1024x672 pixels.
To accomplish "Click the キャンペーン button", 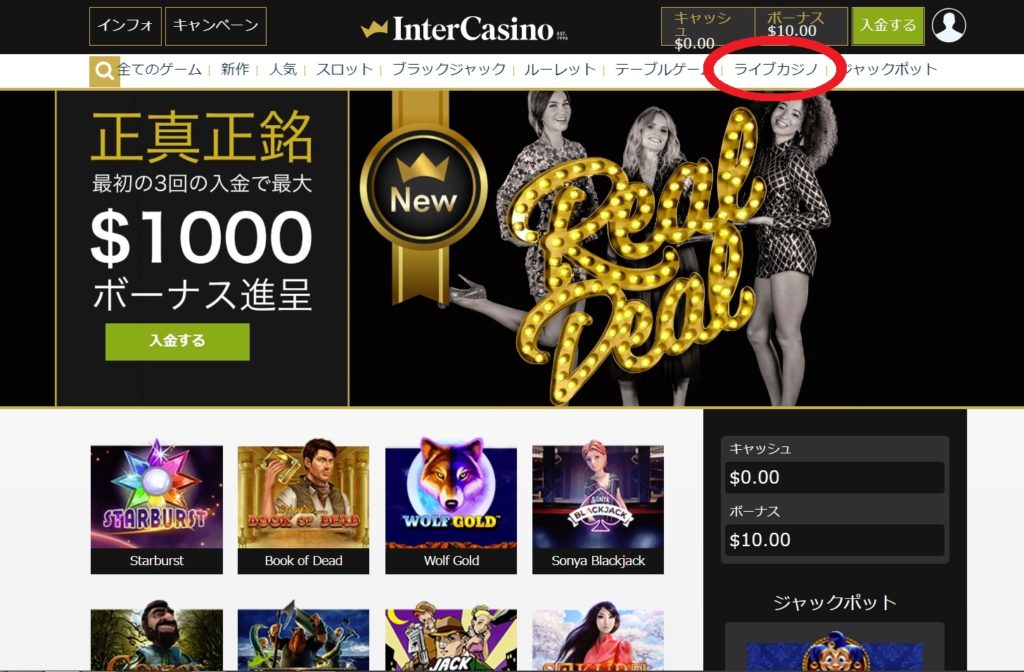I will click(216, 26).
